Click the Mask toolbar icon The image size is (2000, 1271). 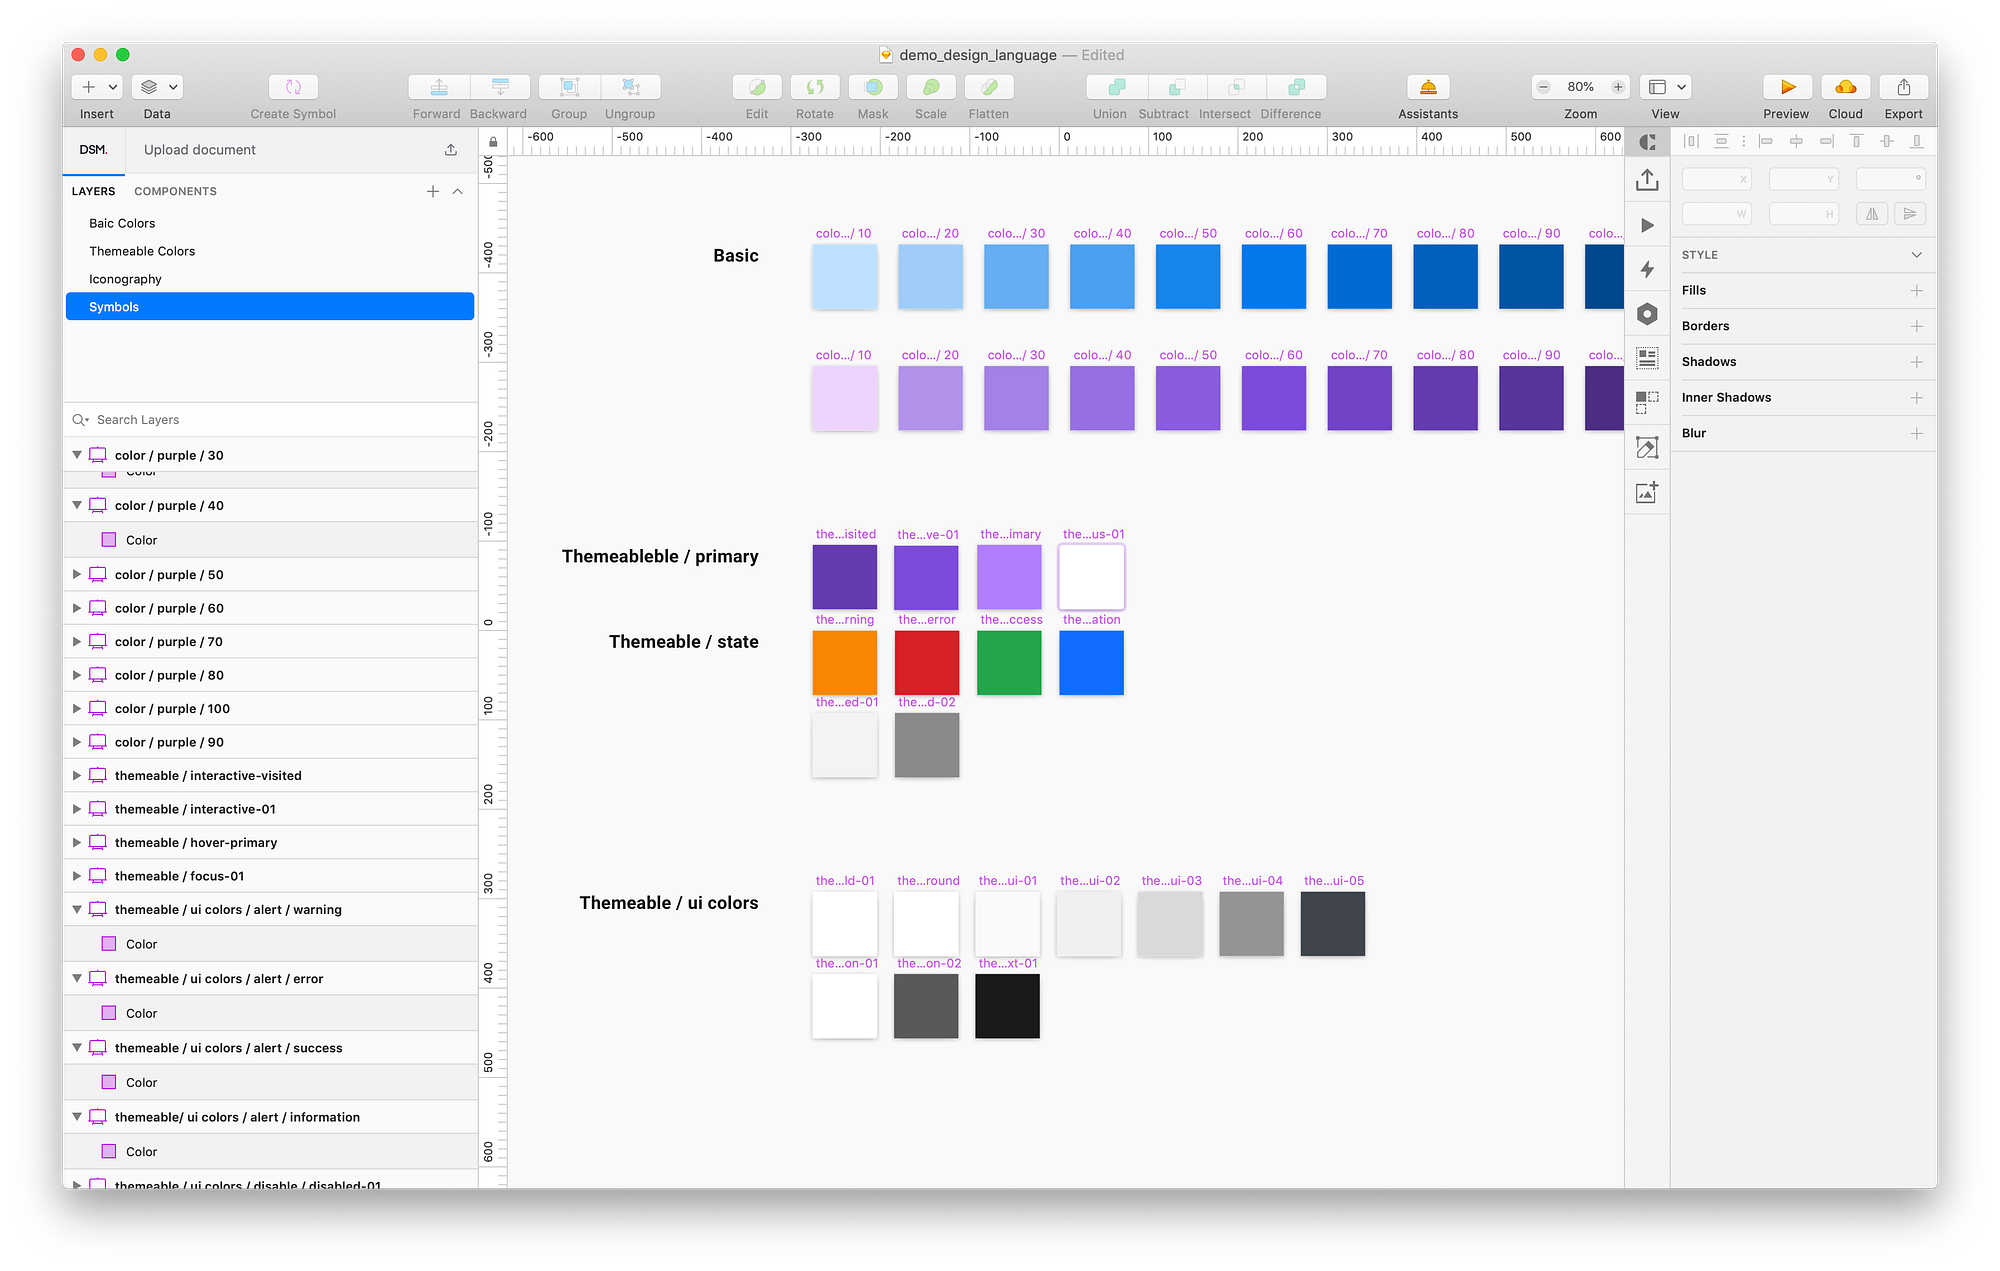point(873,88)
